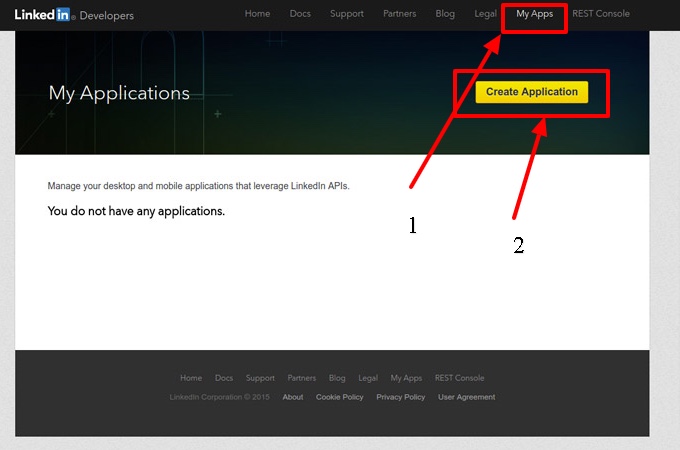The width and height of the screenshot is (680, 450).
Task: Visit Blog in the top navigation
Action: pos(445,14)
